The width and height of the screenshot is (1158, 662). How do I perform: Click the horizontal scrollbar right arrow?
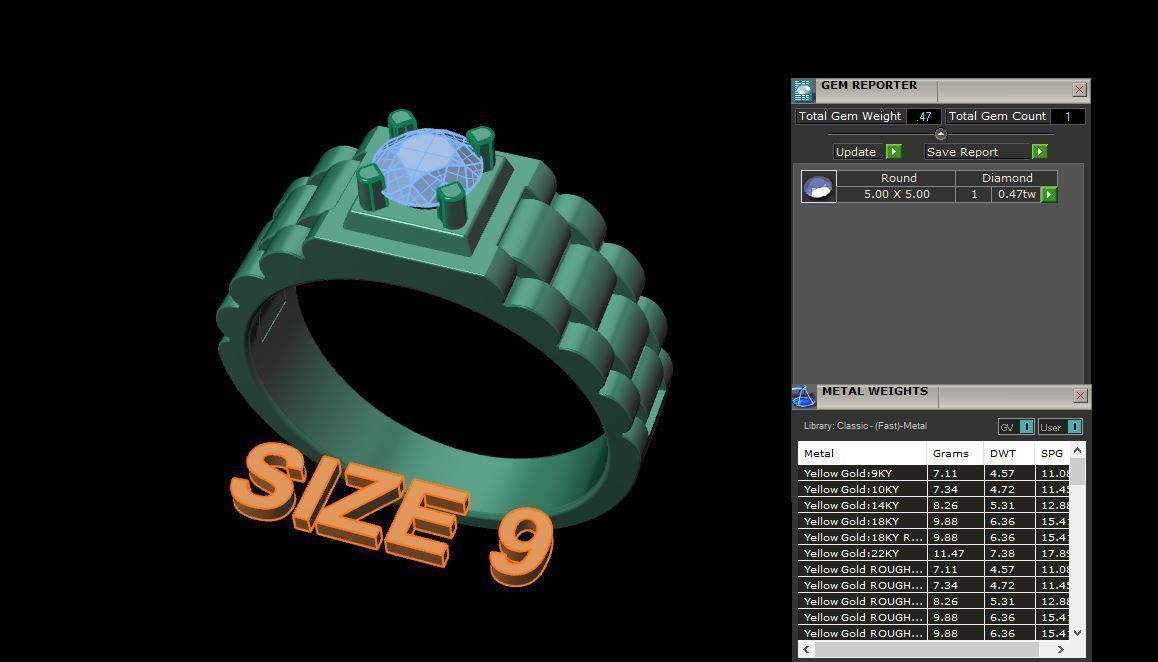[x=1061, y=649]
